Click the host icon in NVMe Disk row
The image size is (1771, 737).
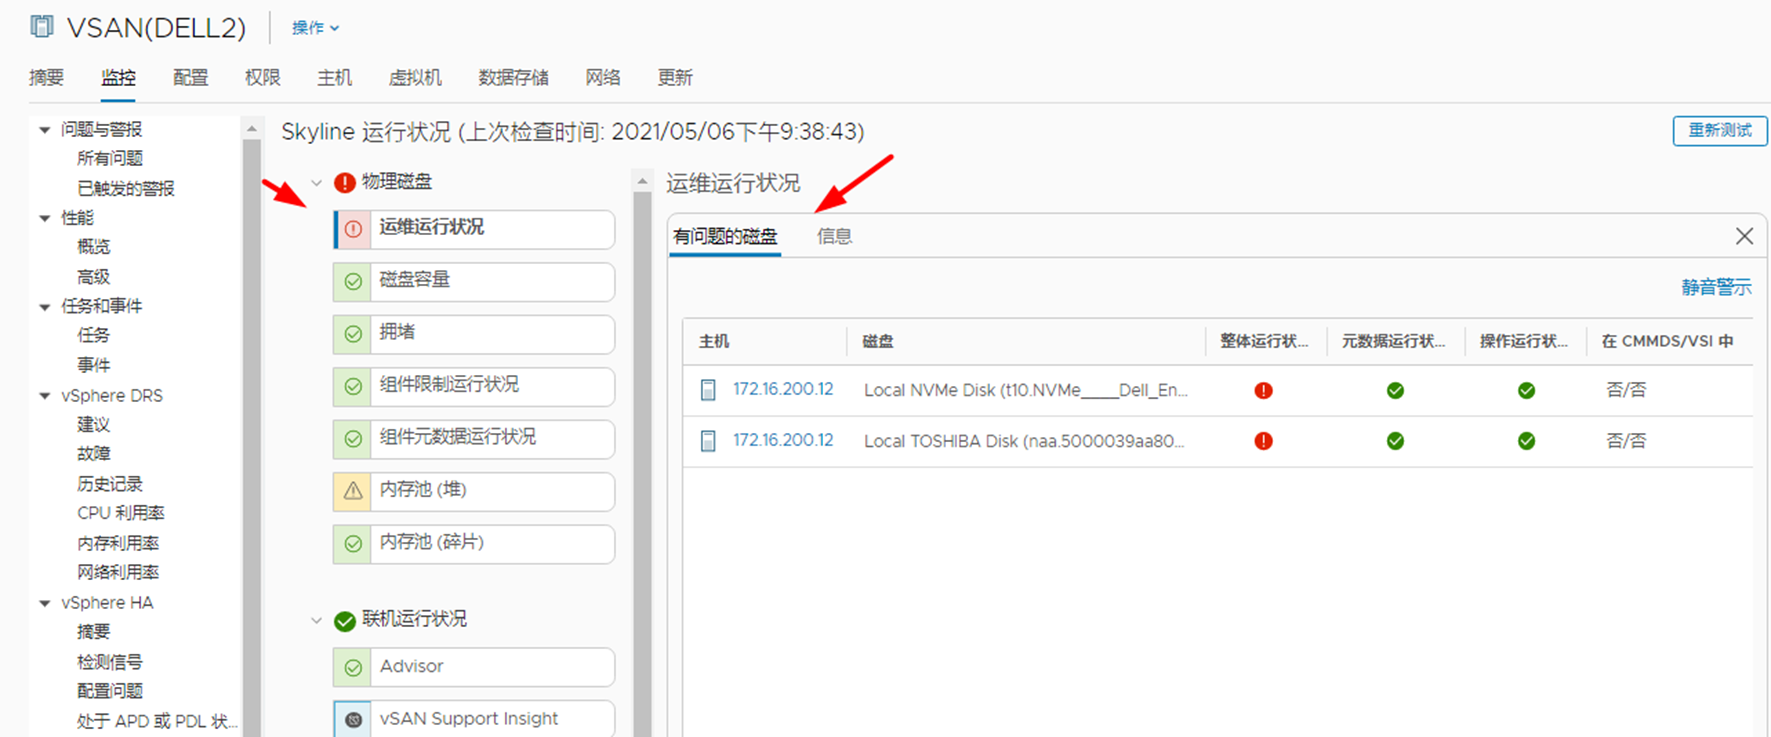708,390
